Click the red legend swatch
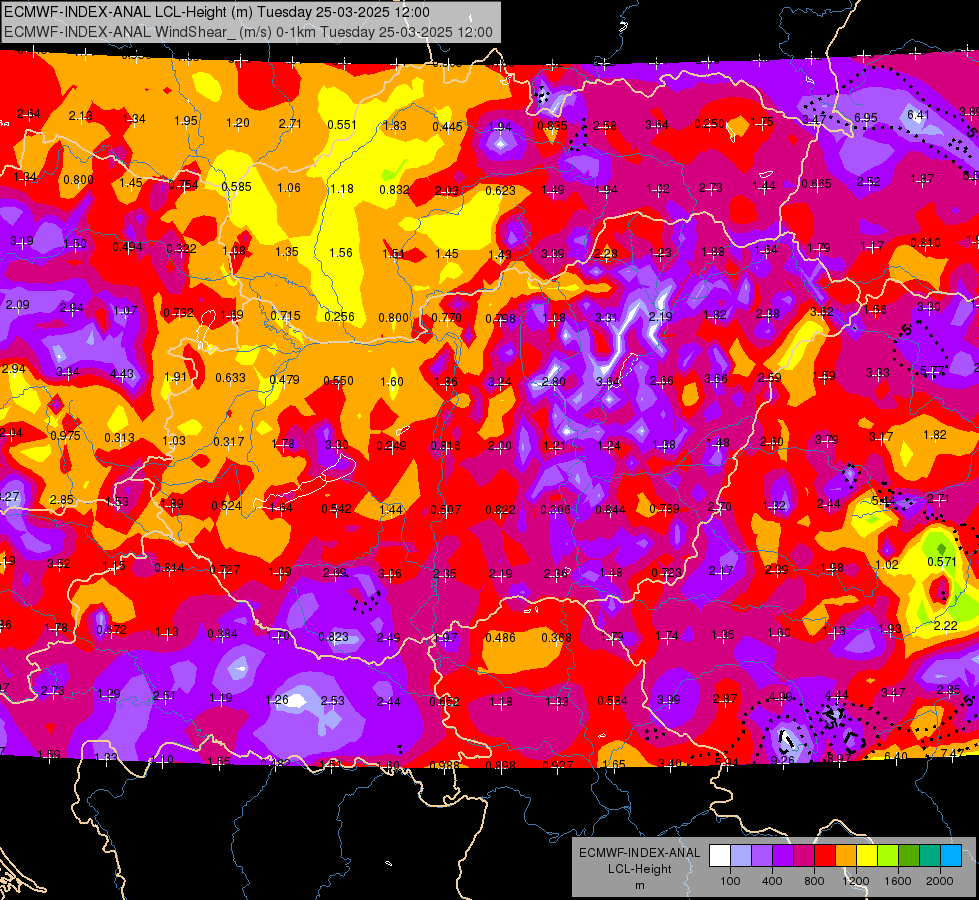979x900 pixels. tap(825, 855)
